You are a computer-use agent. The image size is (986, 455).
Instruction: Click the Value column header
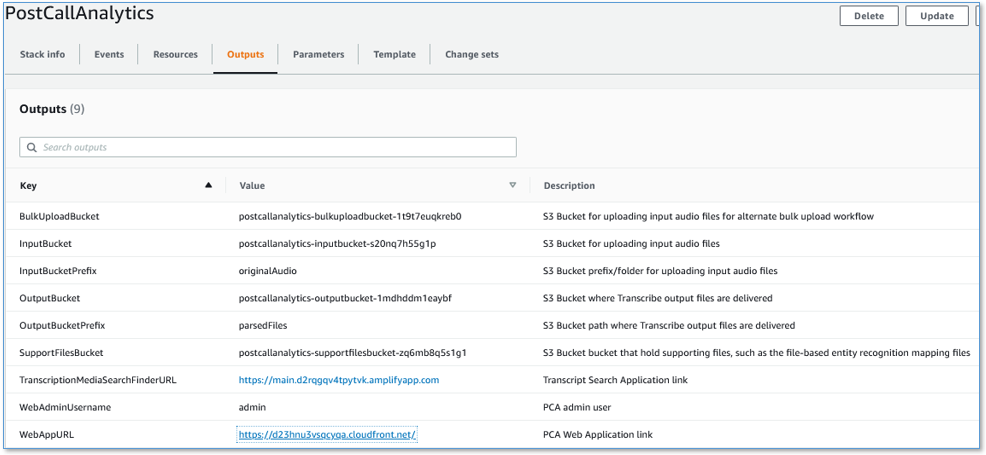click(252, 186)
